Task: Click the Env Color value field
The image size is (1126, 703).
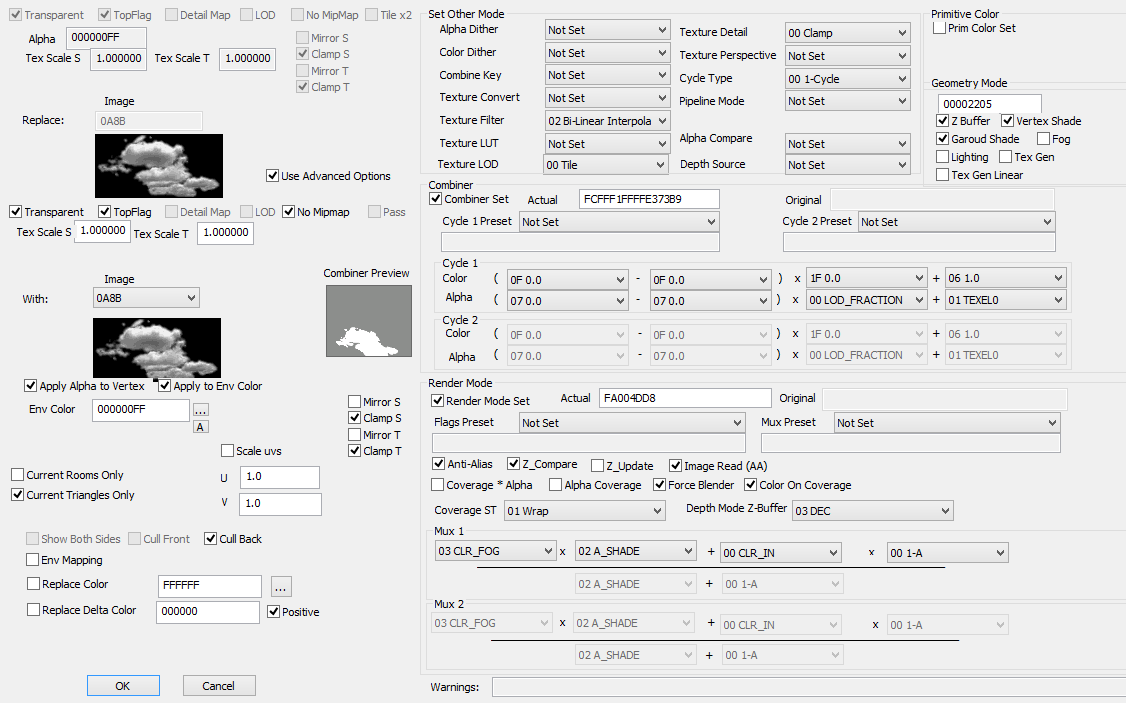Action: tap(141, 410)
